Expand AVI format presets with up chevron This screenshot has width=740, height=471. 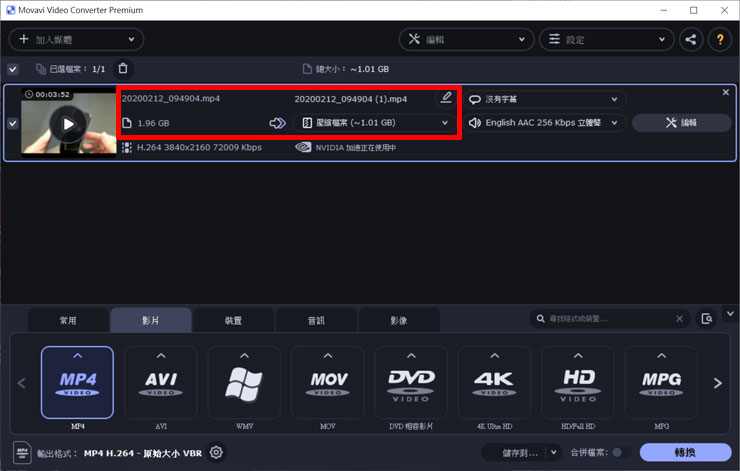pyautogui.click(x=161, y=355)
